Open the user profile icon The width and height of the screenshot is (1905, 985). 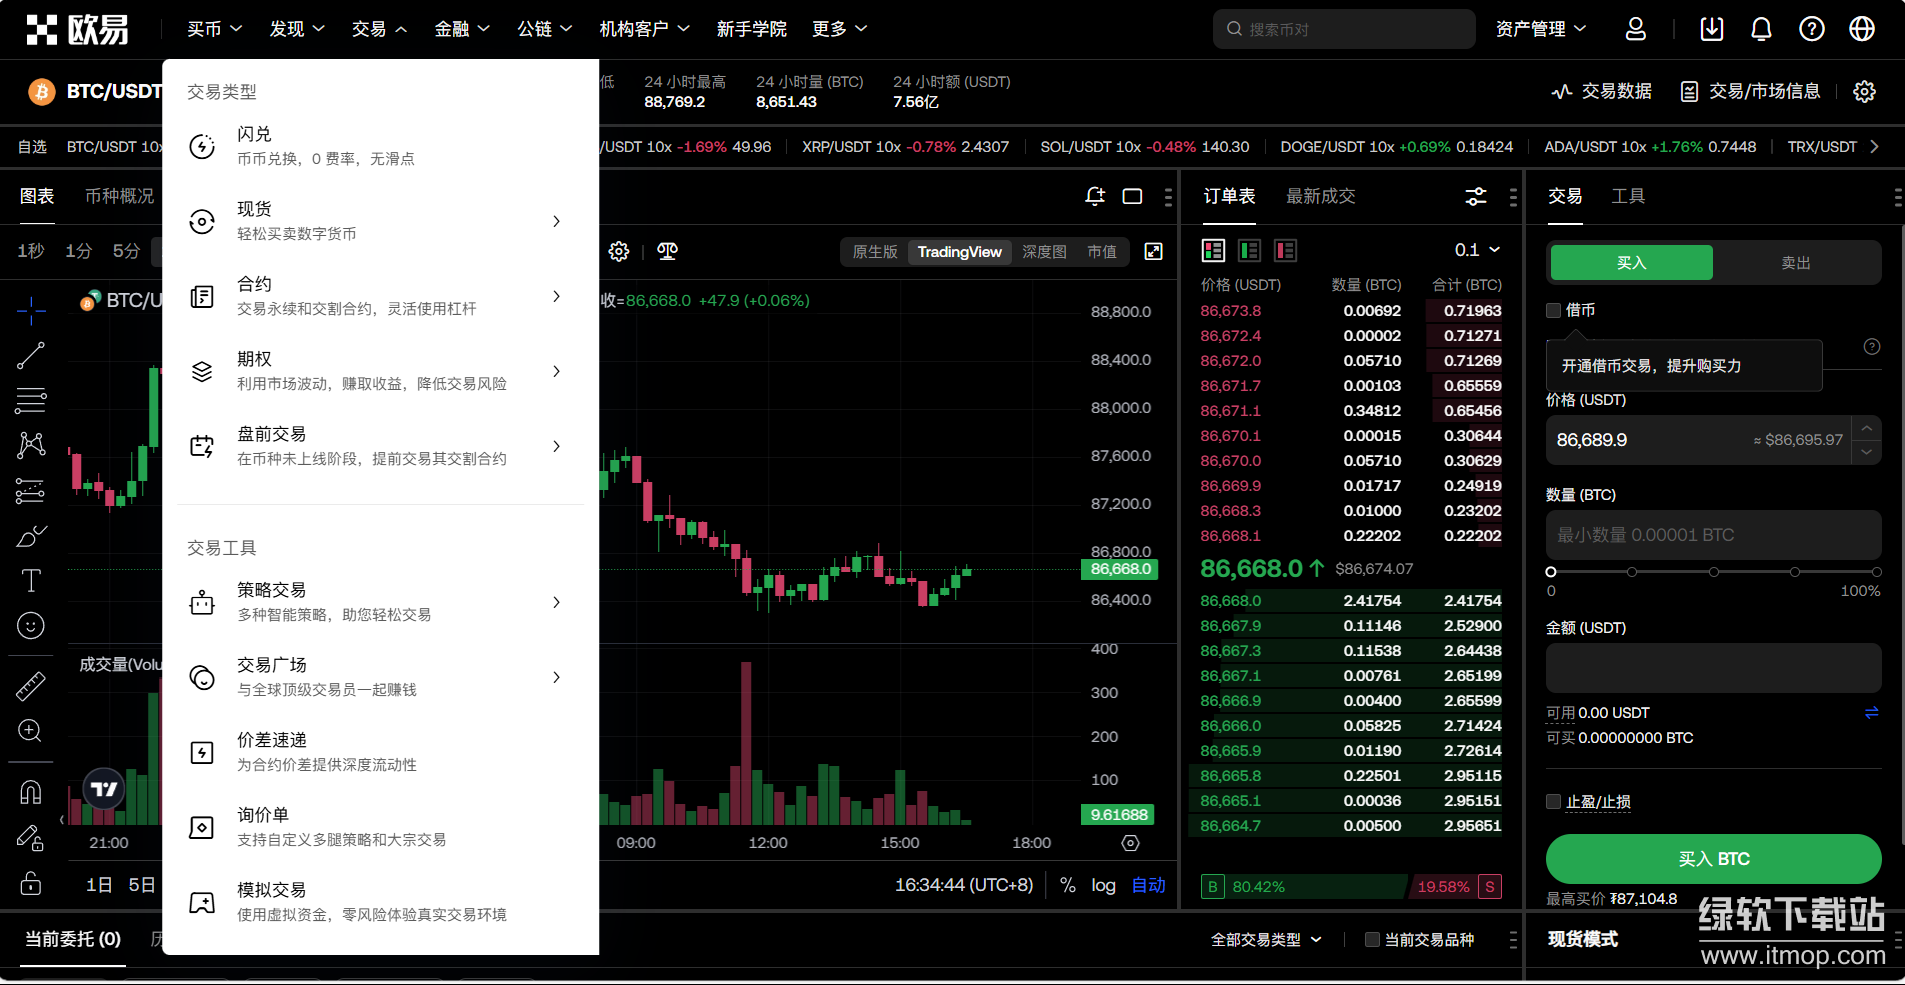1636,29
